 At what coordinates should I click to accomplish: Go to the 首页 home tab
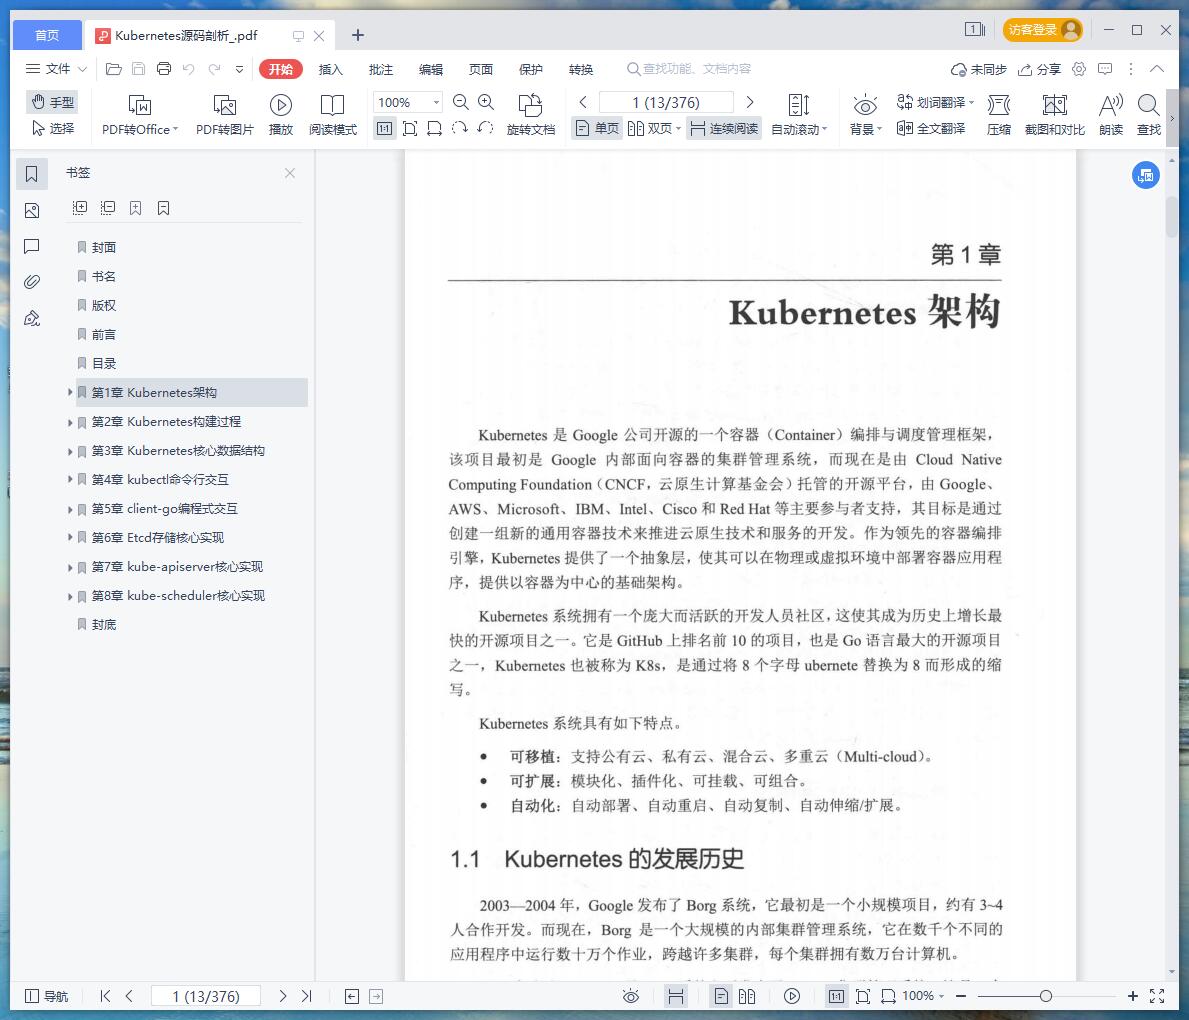point(47,35)
